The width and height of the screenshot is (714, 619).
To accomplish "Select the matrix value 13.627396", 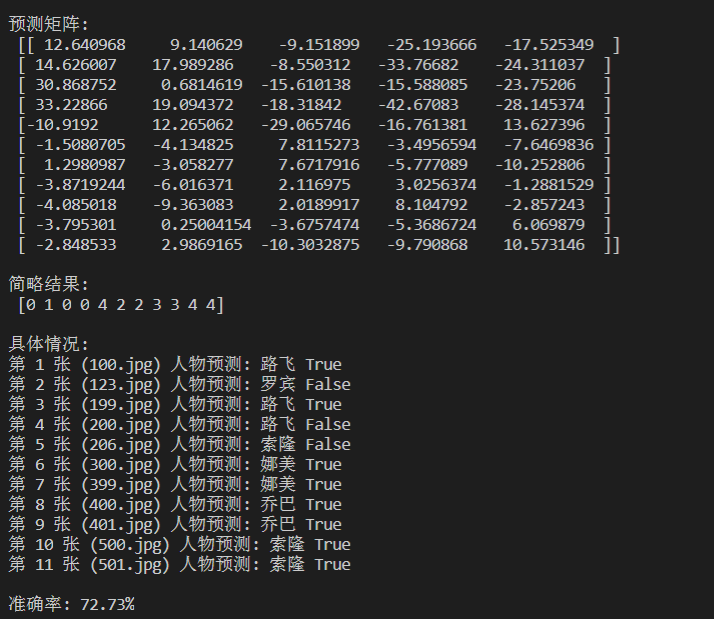I will coord(544,125).
